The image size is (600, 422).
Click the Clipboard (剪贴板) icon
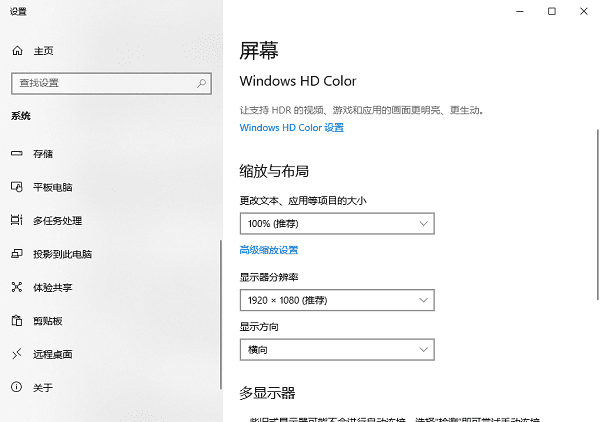click(16, 321)
